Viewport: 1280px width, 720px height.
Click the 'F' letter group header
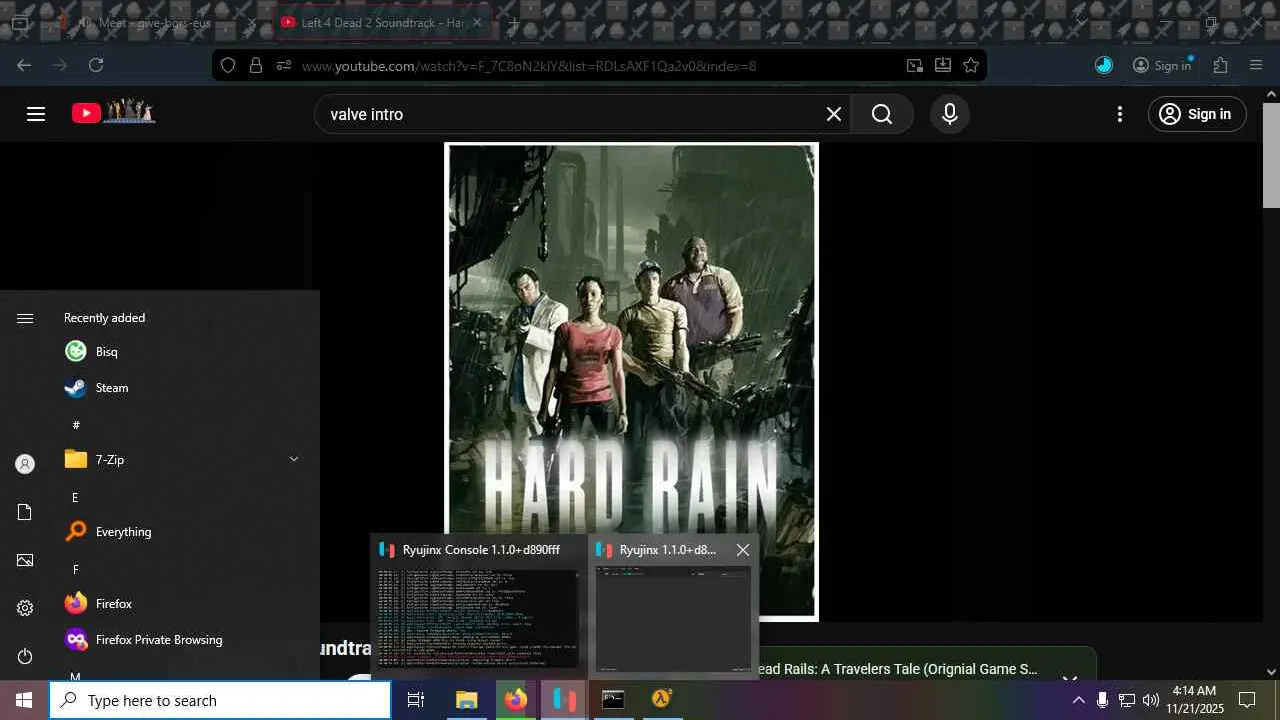[x=75, y=569]
